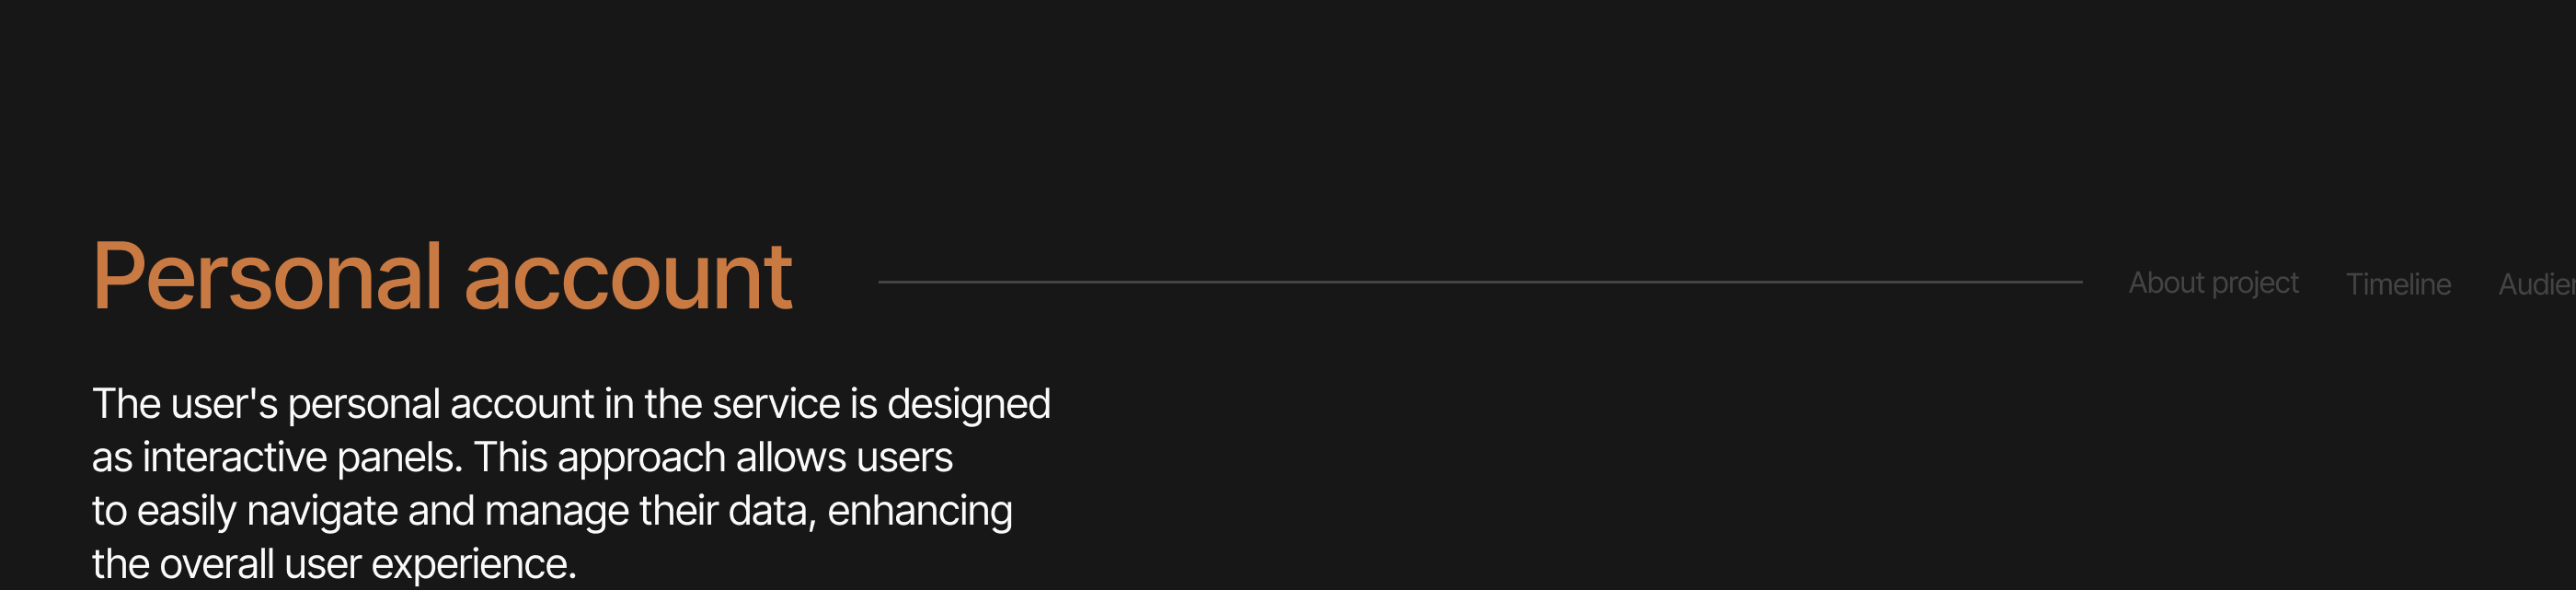Click the horizontal divider line beside the heading

pyautogui.click(x=1480, y=282)
